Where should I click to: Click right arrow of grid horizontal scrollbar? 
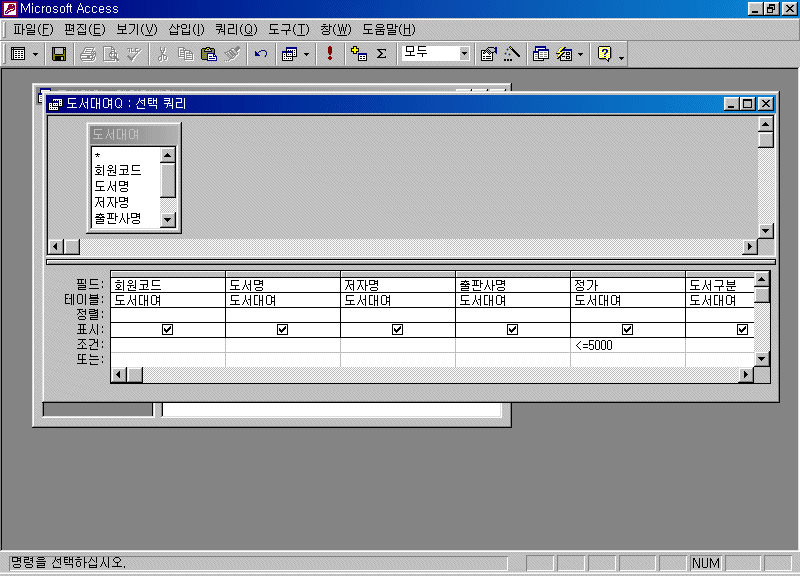click(745, 374)
